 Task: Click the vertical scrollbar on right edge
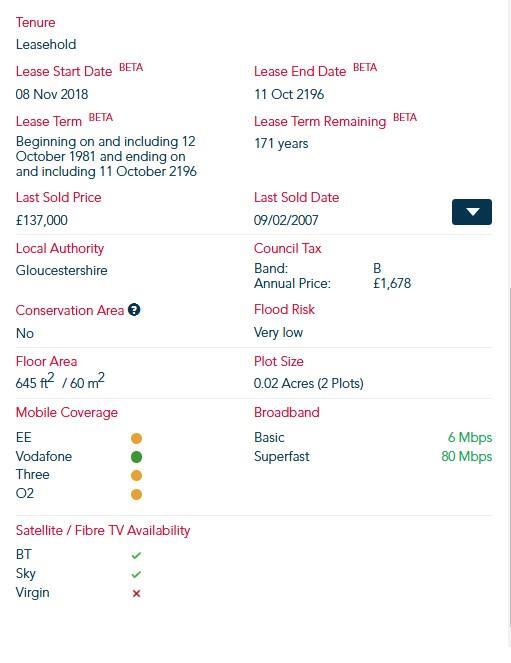coord(509,457)
